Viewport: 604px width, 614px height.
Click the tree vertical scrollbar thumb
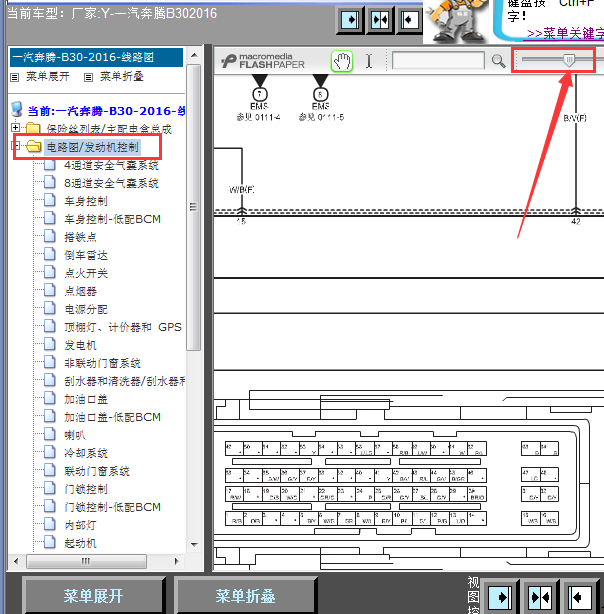[x=193, y=207]
